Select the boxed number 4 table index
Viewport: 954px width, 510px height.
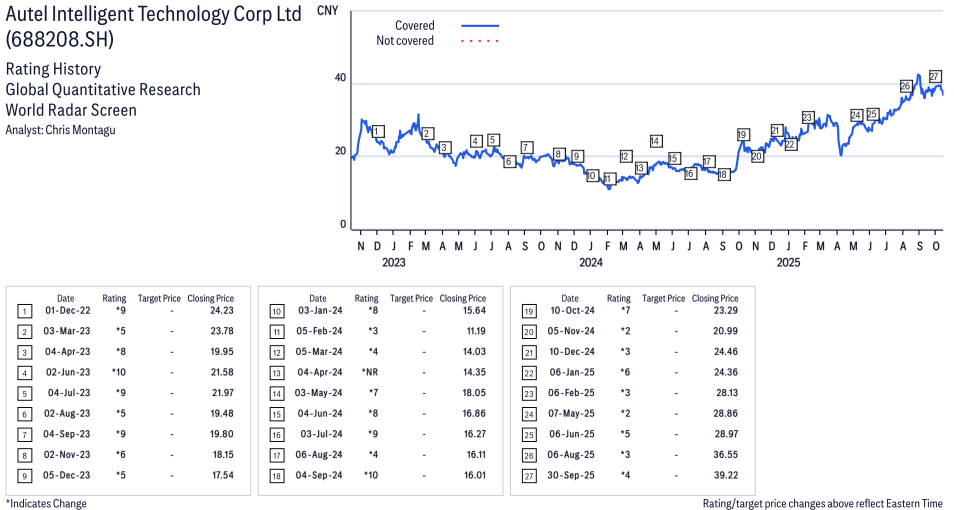(24, 371)
